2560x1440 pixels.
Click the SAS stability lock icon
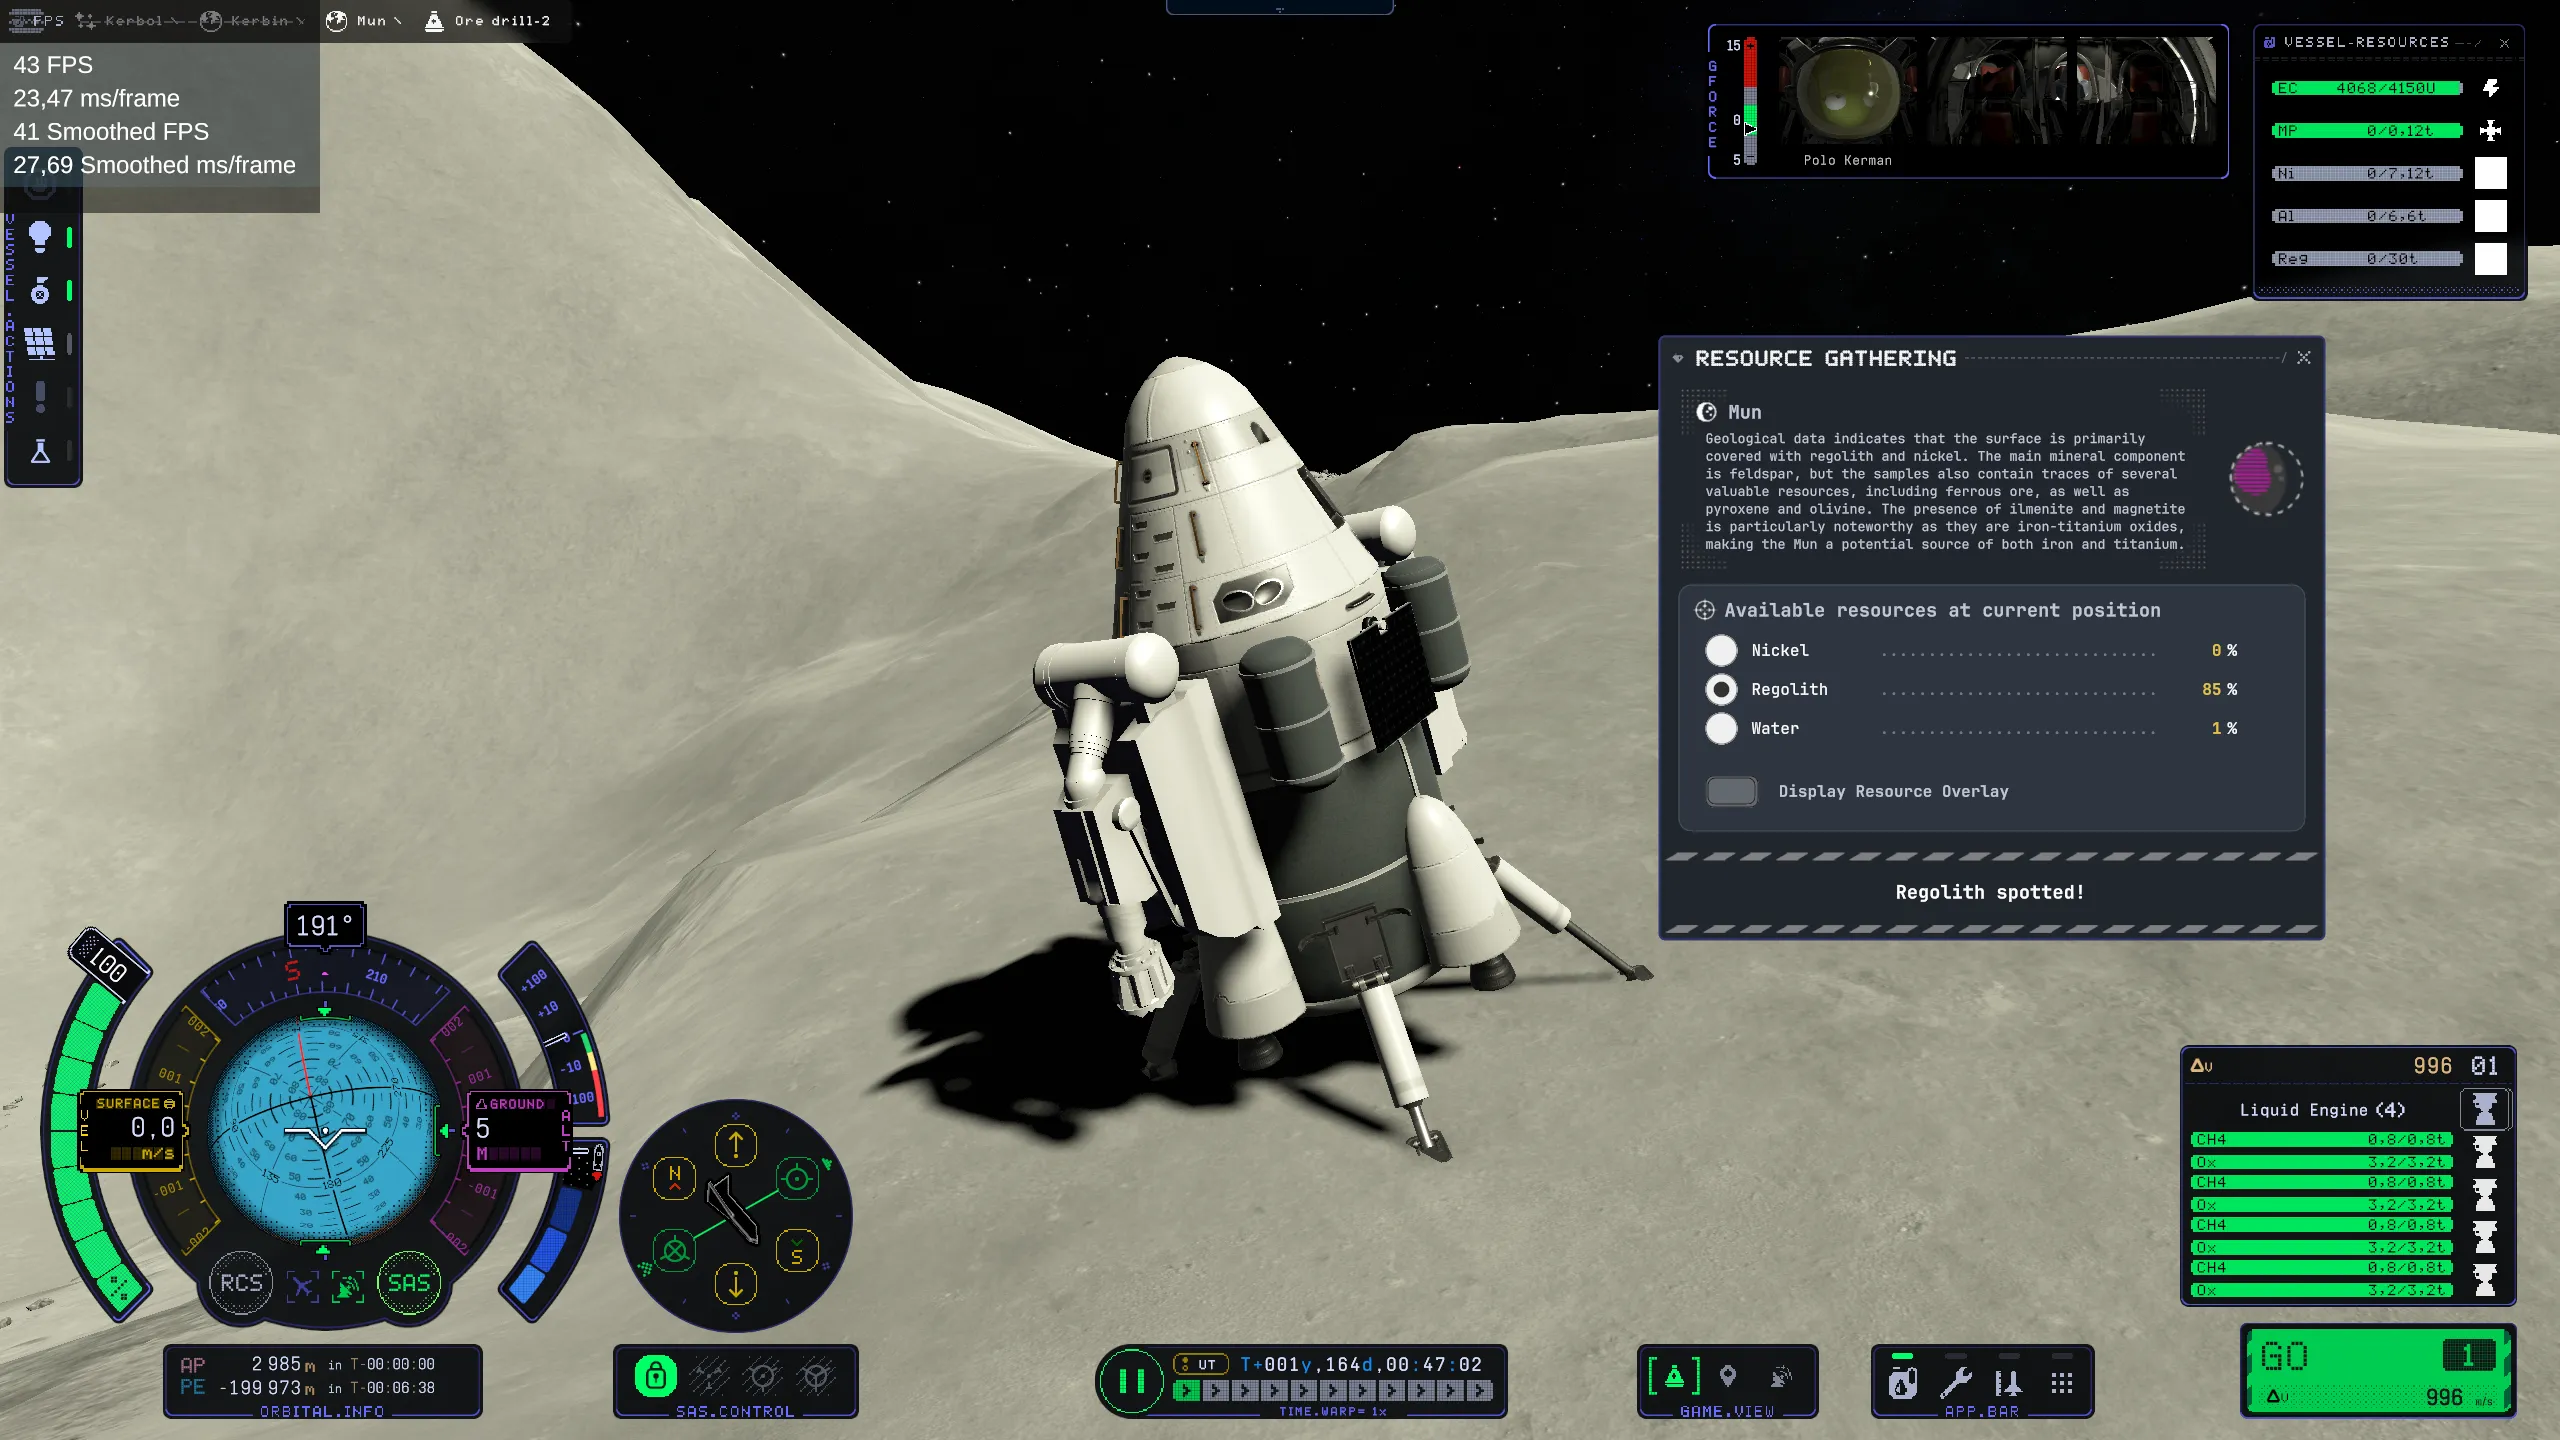tap(656, 1377)
